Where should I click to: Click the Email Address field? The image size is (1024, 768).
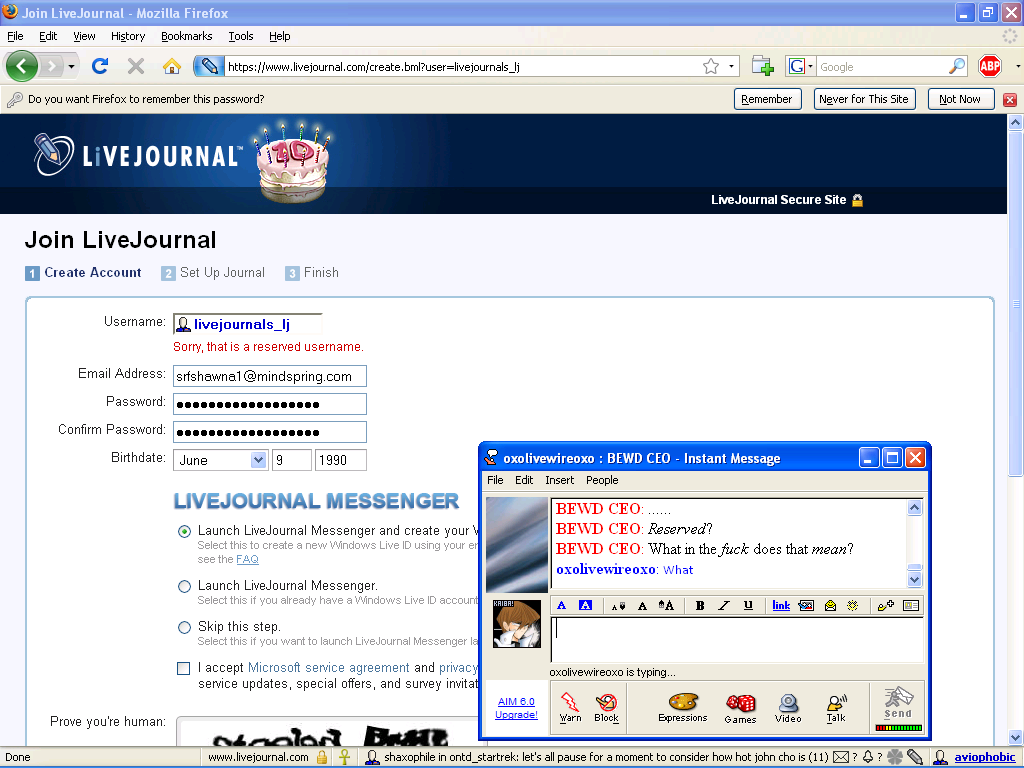pos(270,376)
